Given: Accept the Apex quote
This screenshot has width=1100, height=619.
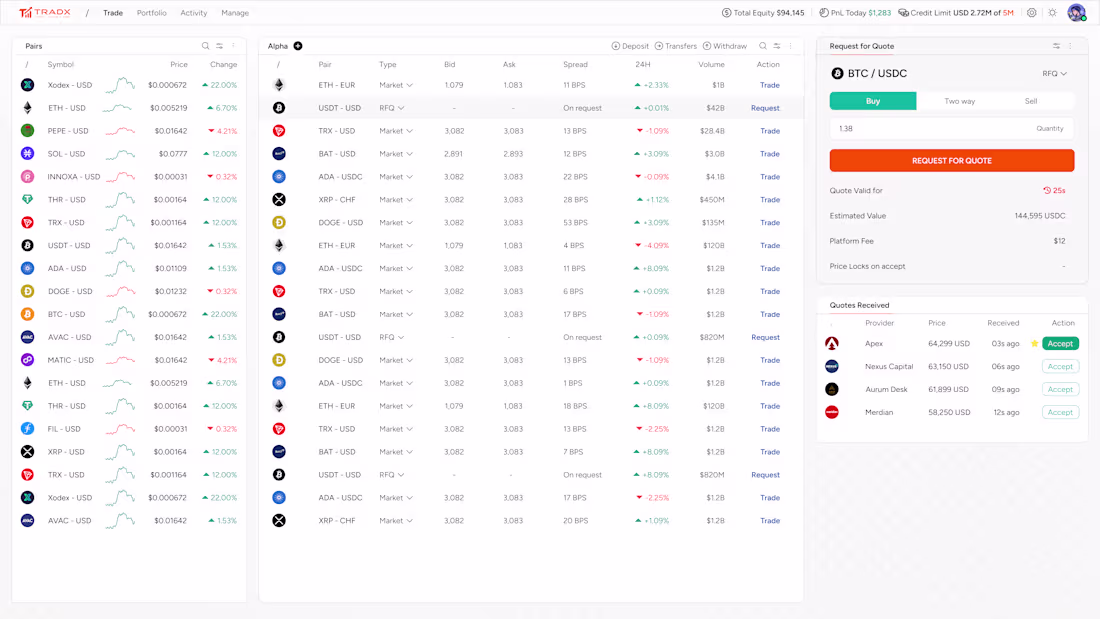Looking at the screenshot, I should pyautogui.click(x=1060, y=343).
